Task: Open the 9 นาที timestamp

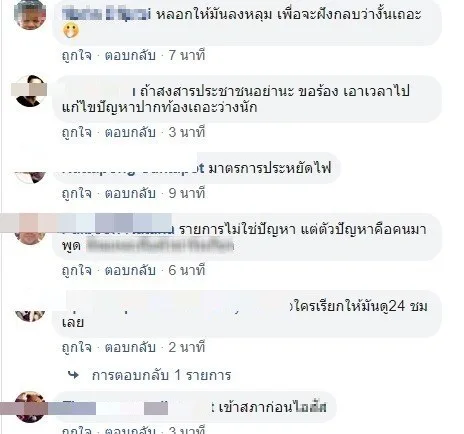Action: click(x=187, y=193)
